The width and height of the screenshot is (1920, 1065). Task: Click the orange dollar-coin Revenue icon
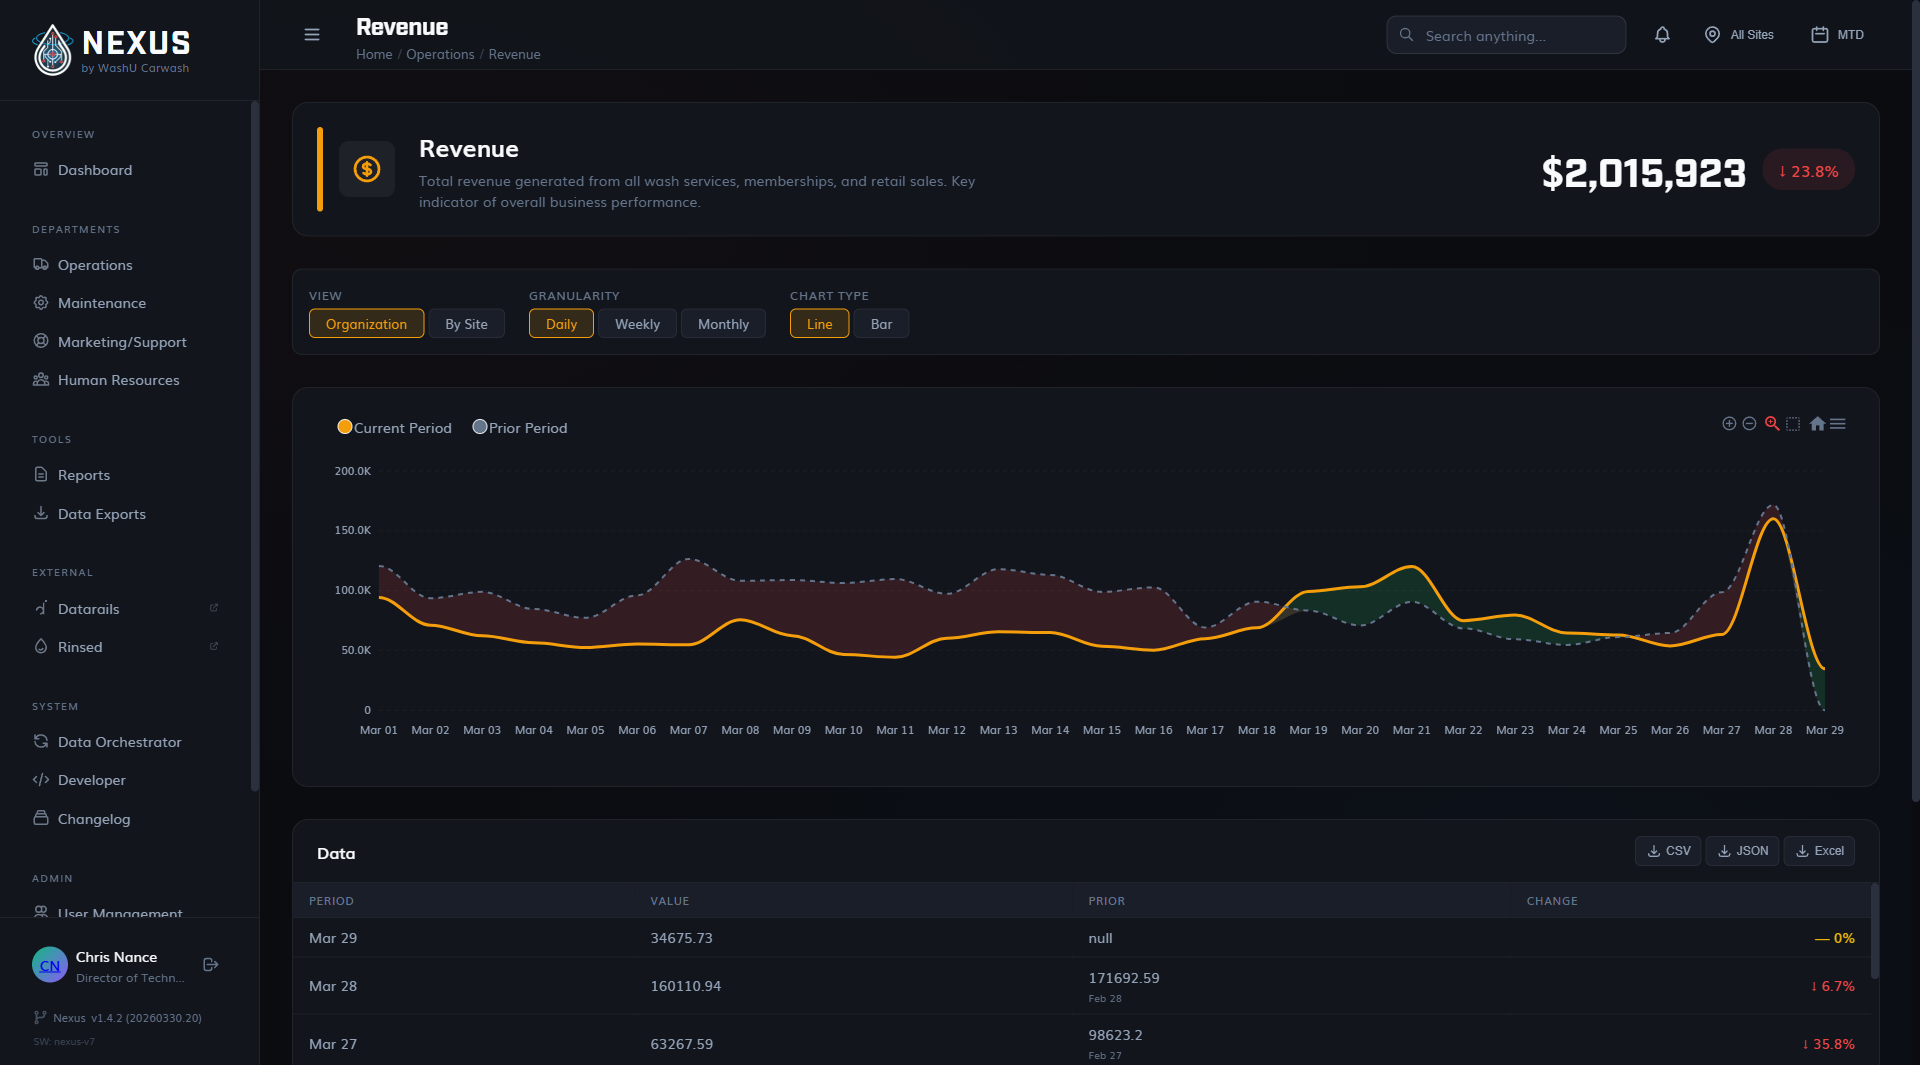pyautogui.click(x=367, y=169)
